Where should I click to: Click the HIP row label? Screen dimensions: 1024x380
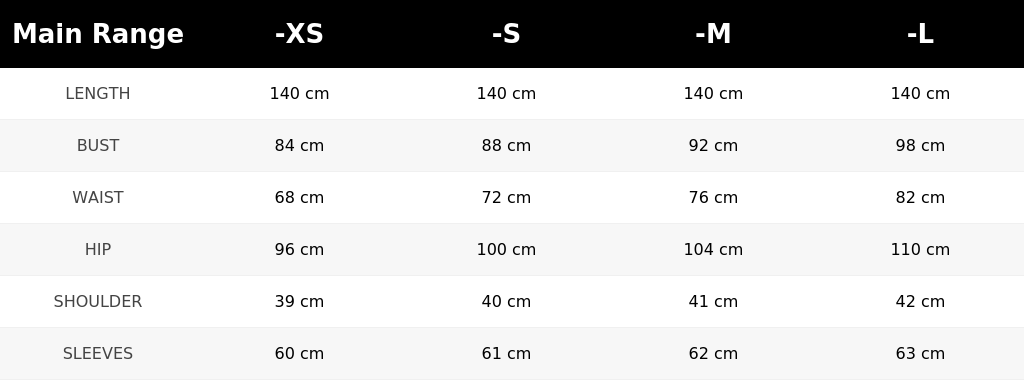98,249
